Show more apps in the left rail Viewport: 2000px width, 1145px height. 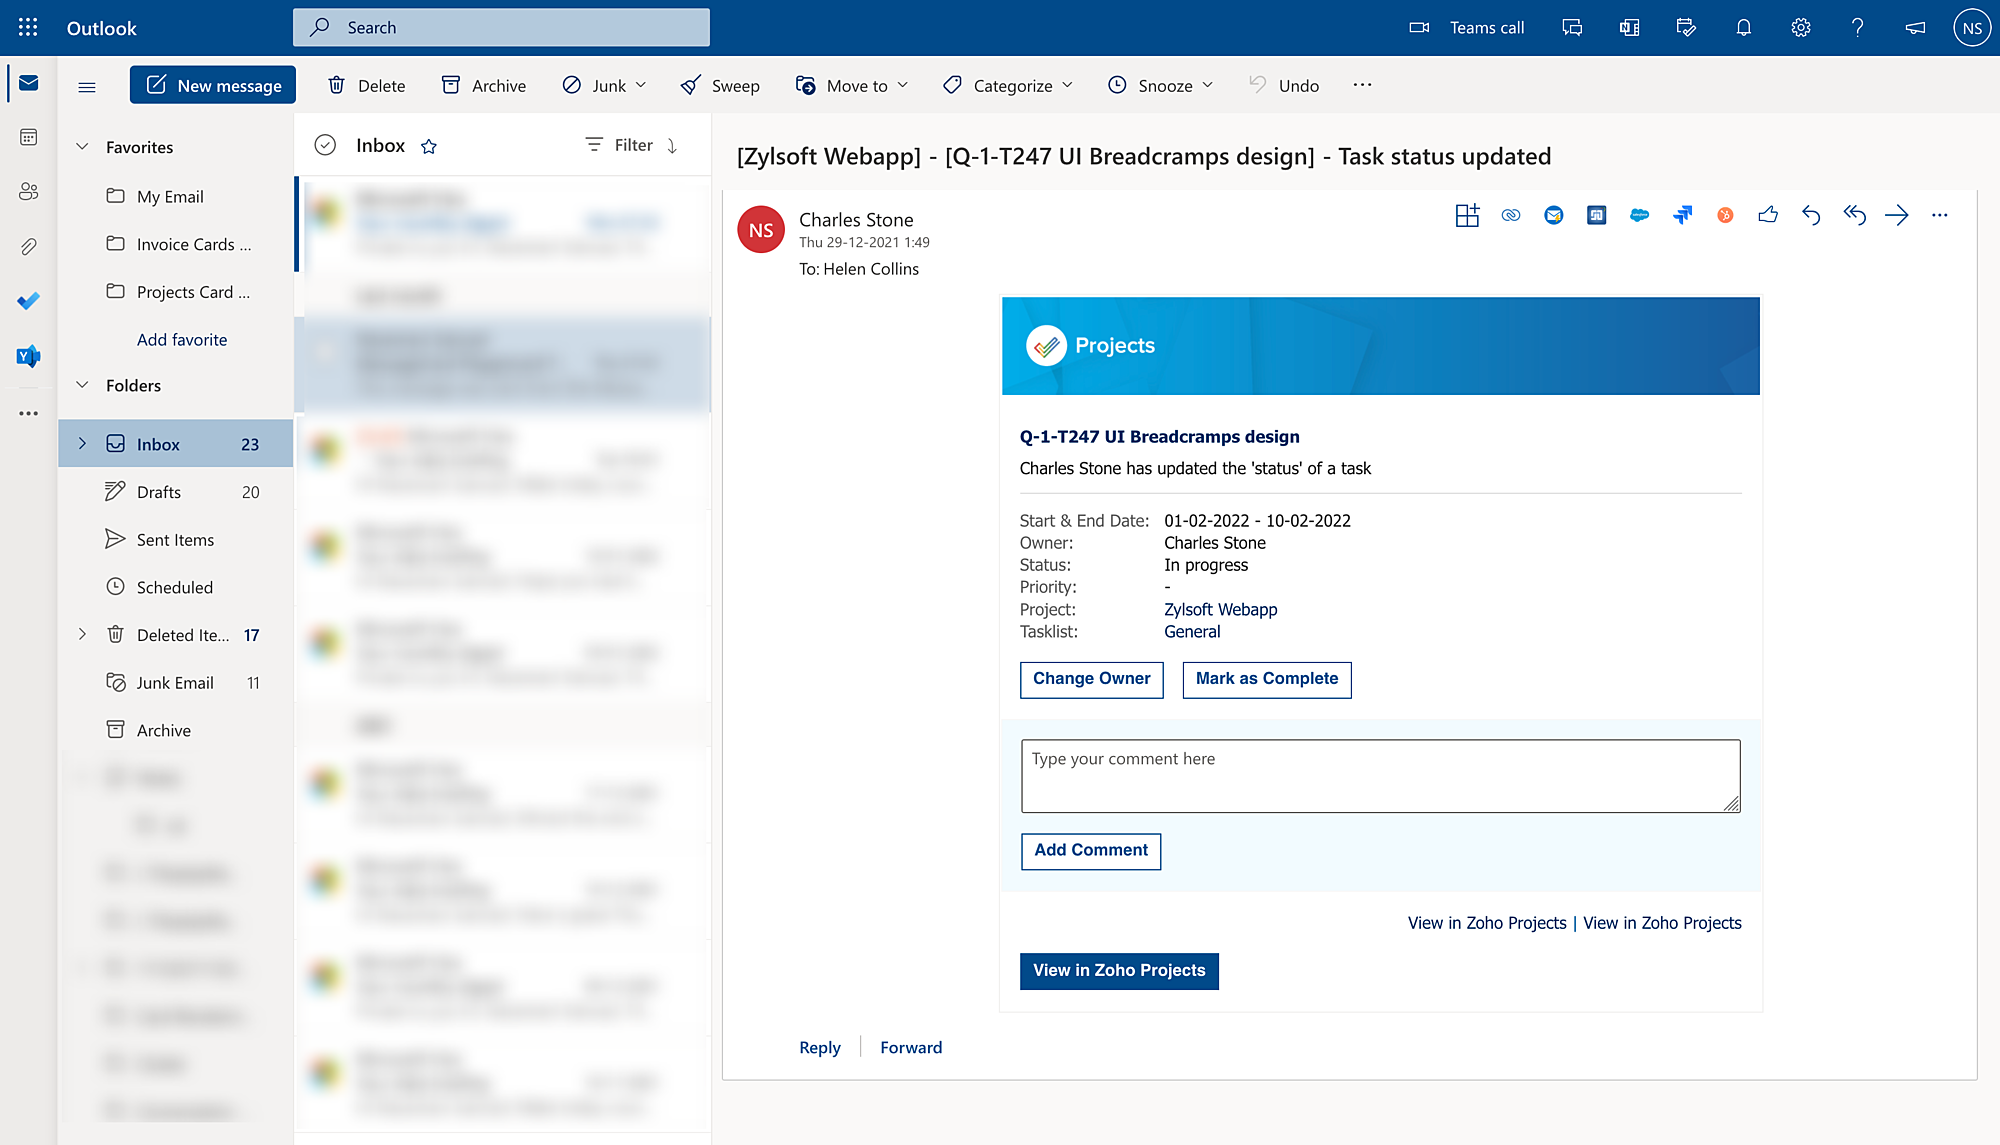coord(28,413)
